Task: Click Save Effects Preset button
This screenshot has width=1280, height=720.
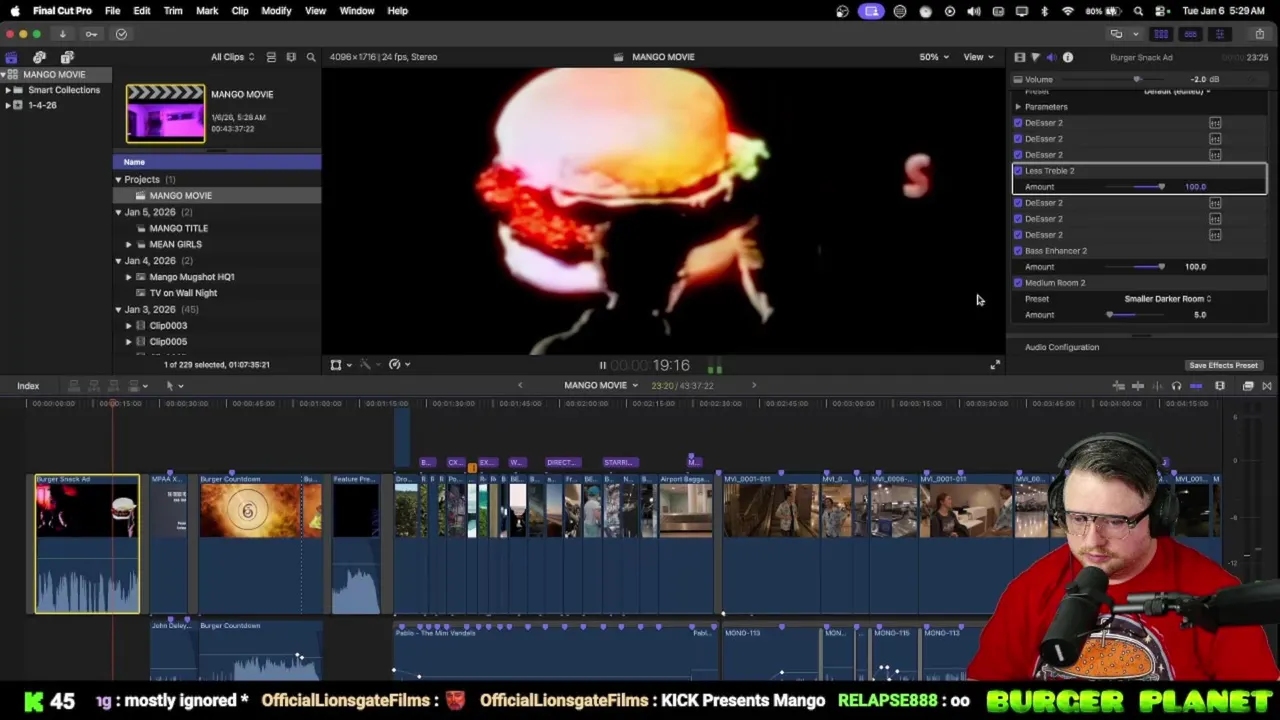Action: click(1223, 366)
